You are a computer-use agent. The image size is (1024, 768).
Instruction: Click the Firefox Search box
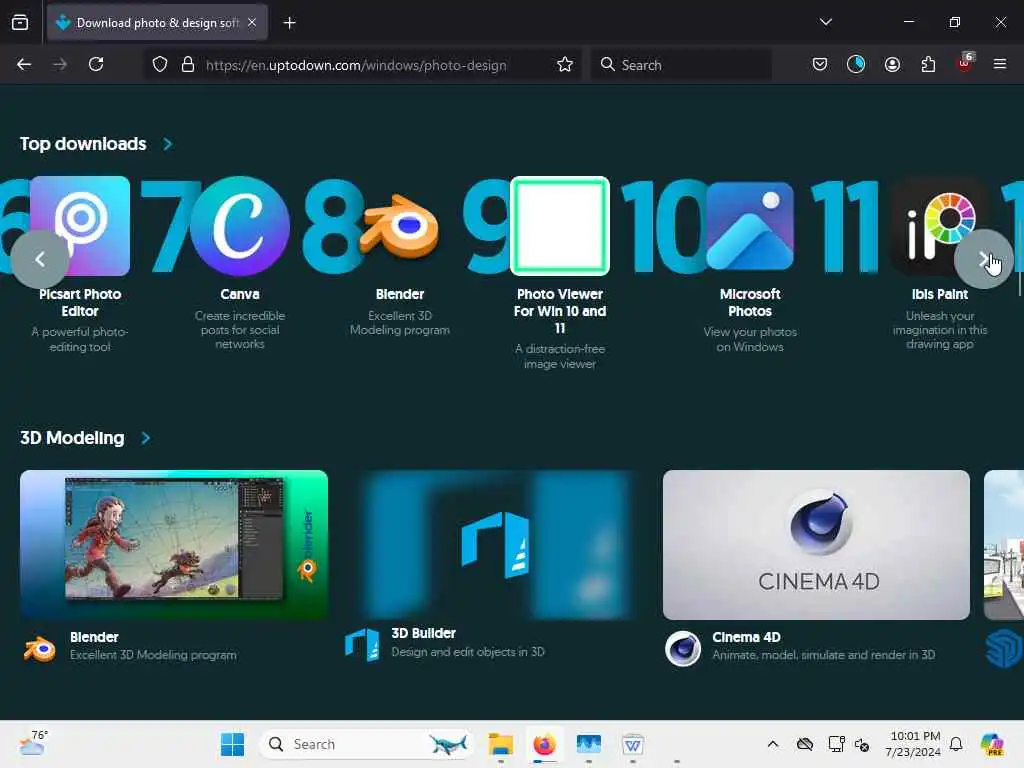[681, 65]
